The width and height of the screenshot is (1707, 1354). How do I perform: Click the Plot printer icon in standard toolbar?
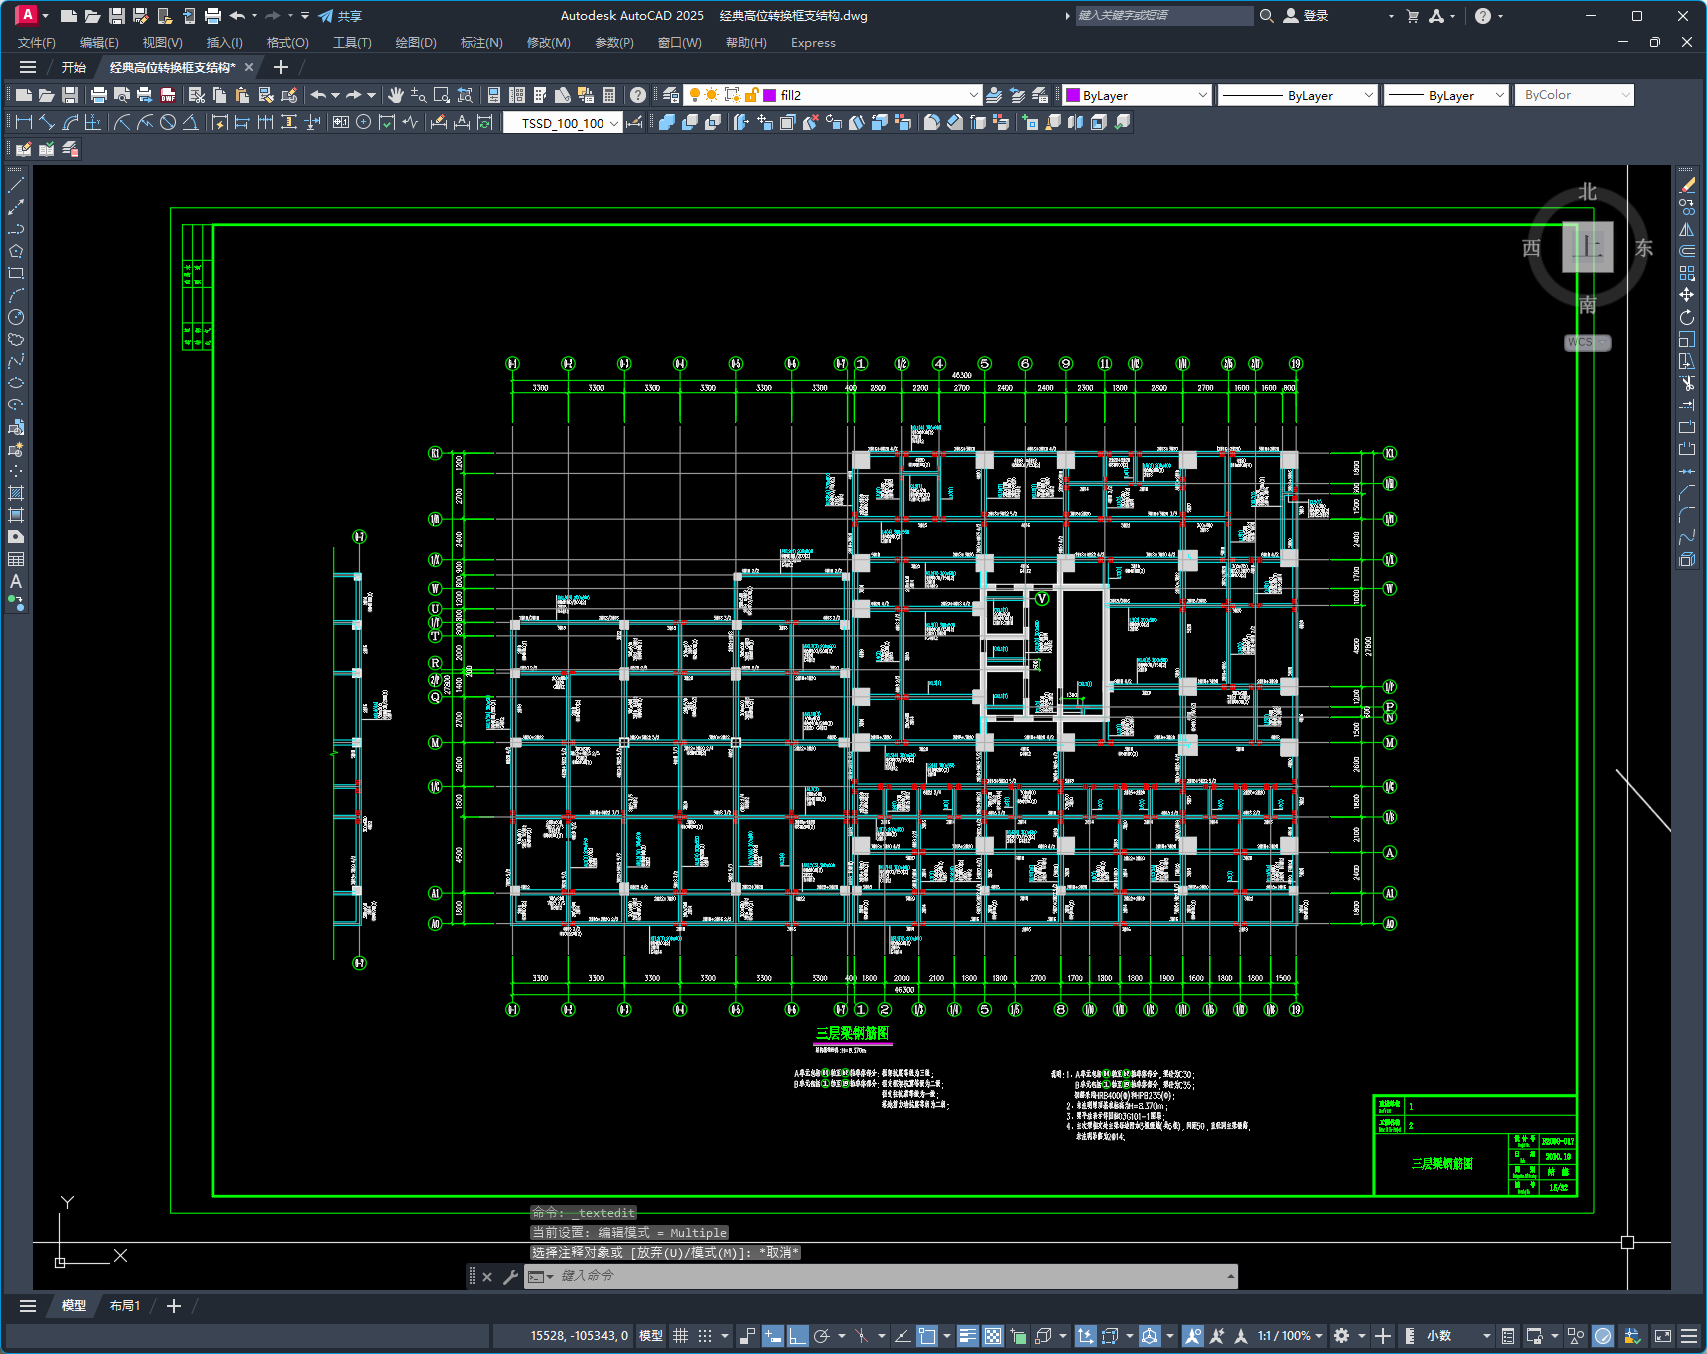[x=98, y=95]
